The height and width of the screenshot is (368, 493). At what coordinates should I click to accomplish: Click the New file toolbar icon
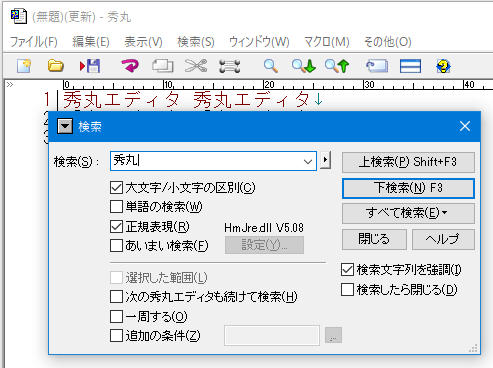click(24, 66)
